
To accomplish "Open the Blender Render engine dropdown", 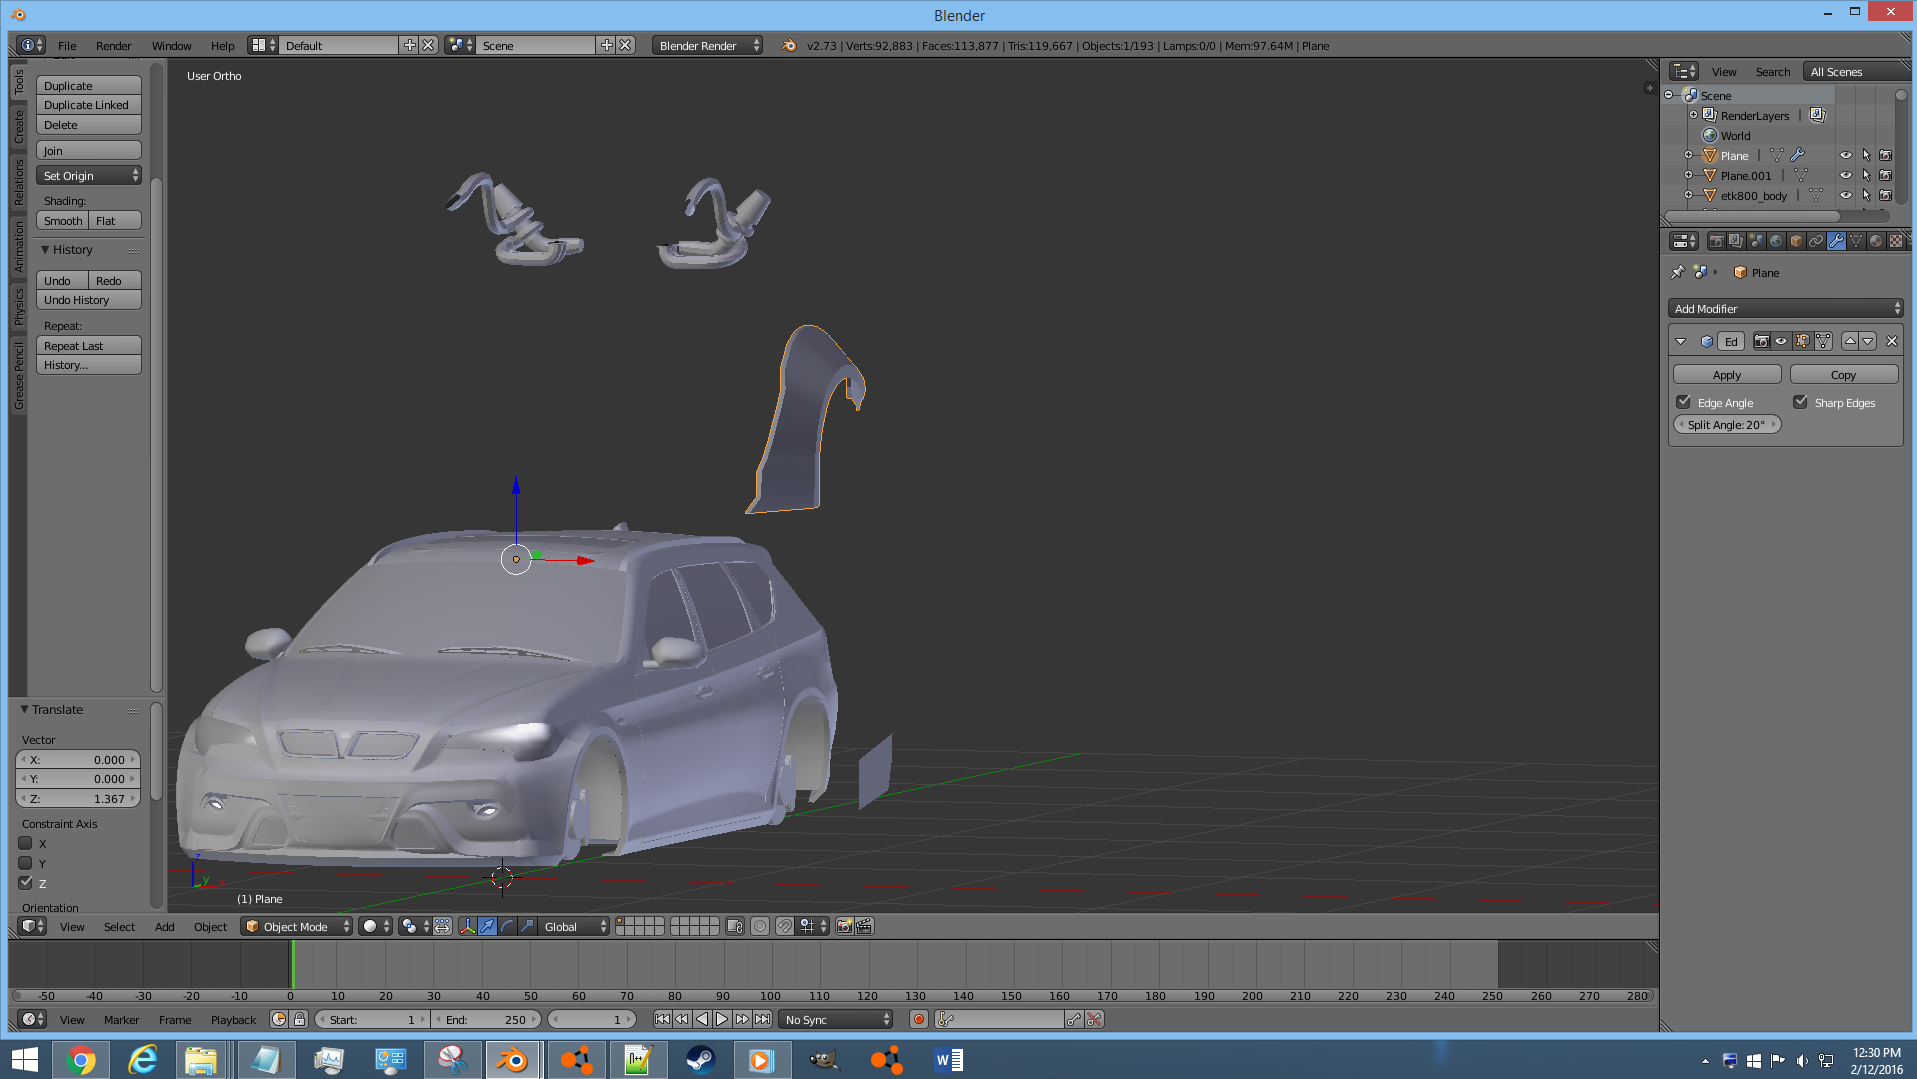I will click(707, 46).
